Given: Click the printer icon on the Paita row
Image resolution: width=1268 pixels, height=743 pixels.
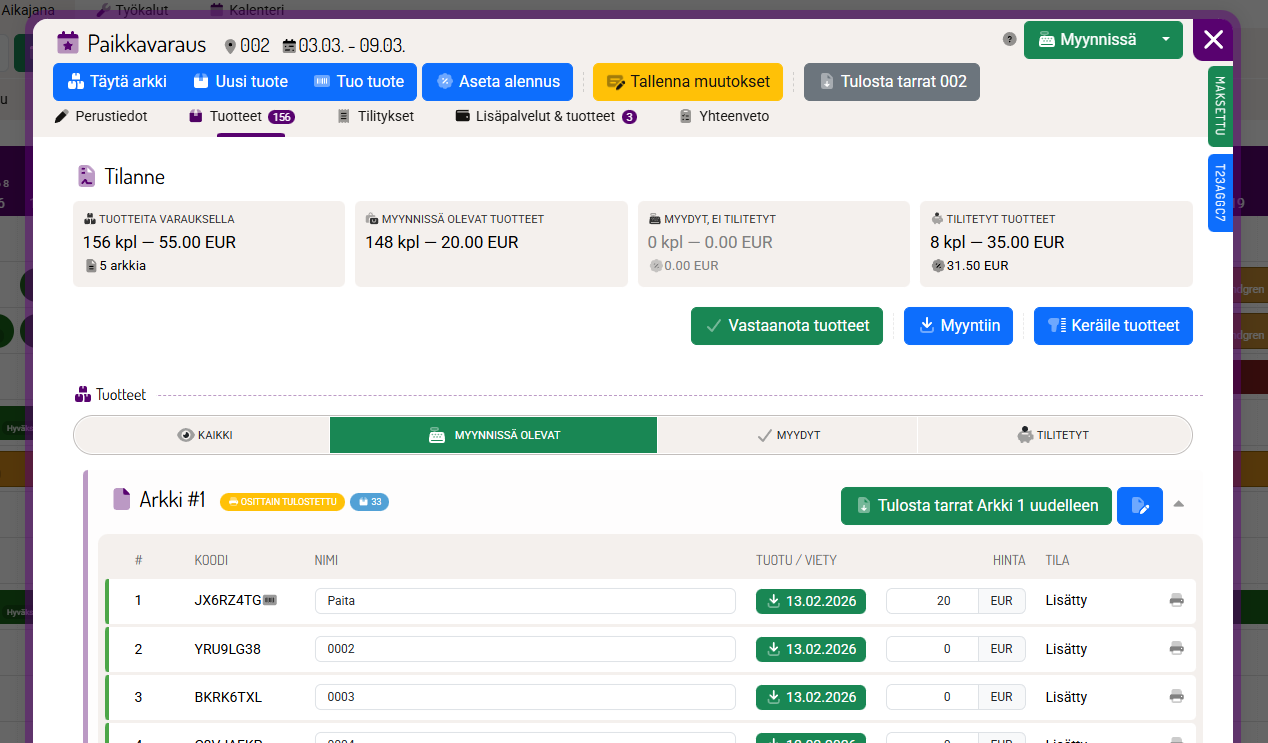Looking at the screenshot, I should 1176,601.
